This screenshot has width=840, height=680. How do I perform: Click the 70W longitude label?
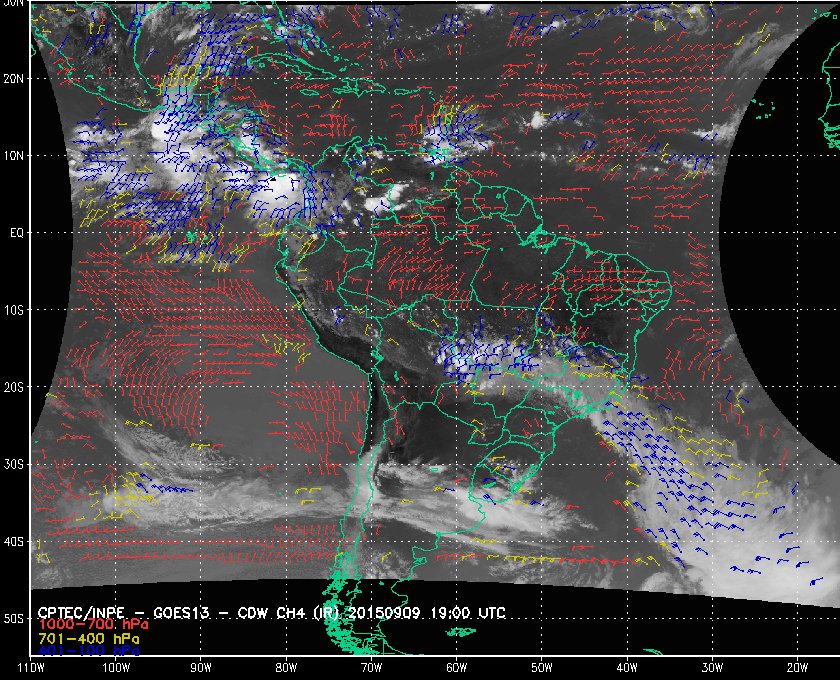coord(371,667)
